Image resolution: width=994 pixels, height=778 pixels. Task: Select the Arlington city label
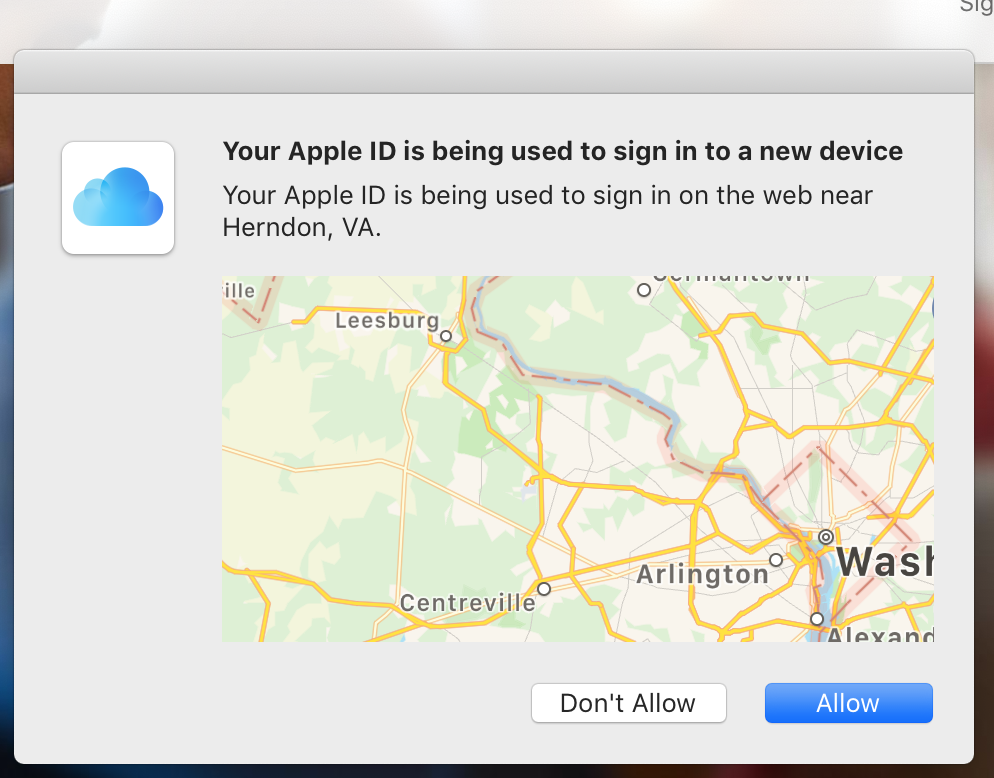point(703,575)
